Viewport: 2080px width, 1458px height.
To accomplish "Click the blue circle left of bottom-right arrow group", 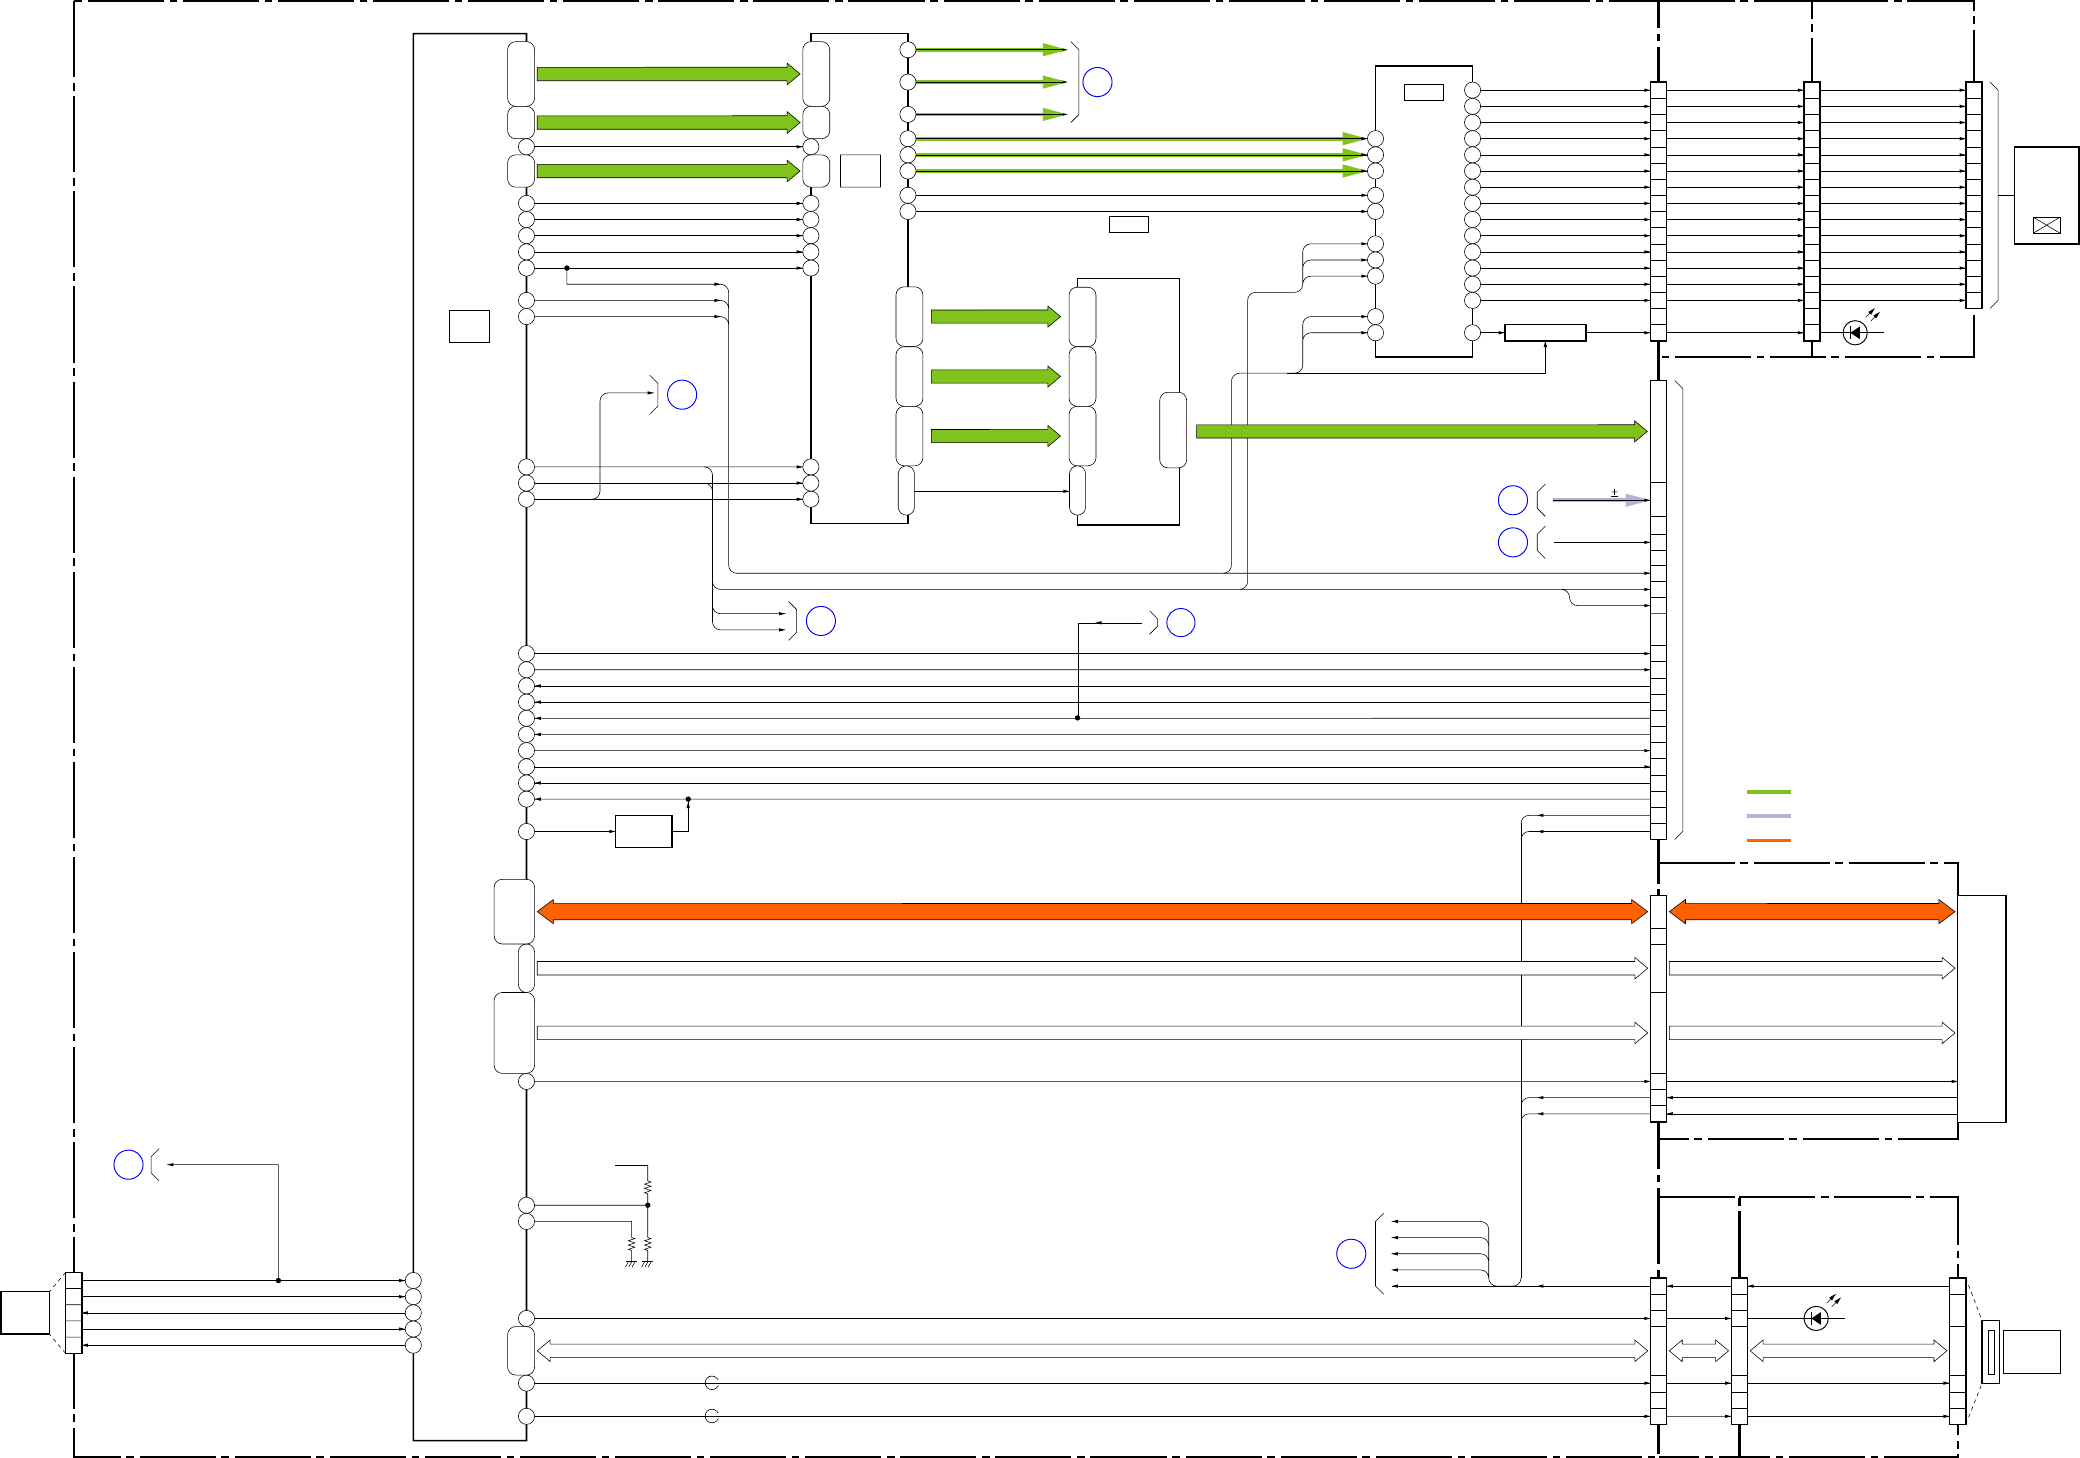I will coord(1351,1254).
